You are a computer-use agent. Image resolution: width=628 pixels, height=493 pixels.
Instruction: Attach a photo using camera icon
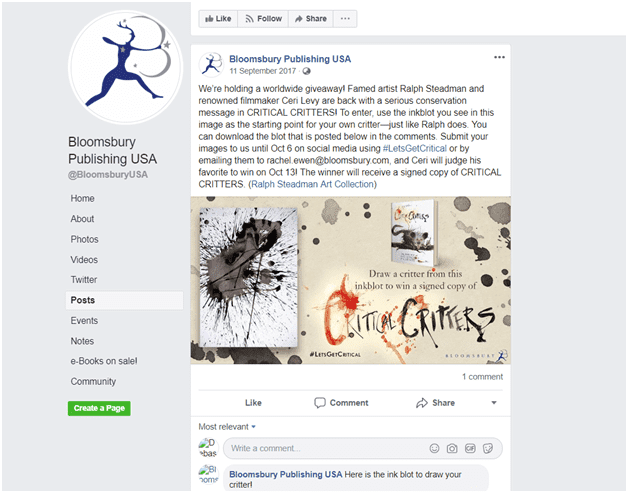click(x=452, y=448)
